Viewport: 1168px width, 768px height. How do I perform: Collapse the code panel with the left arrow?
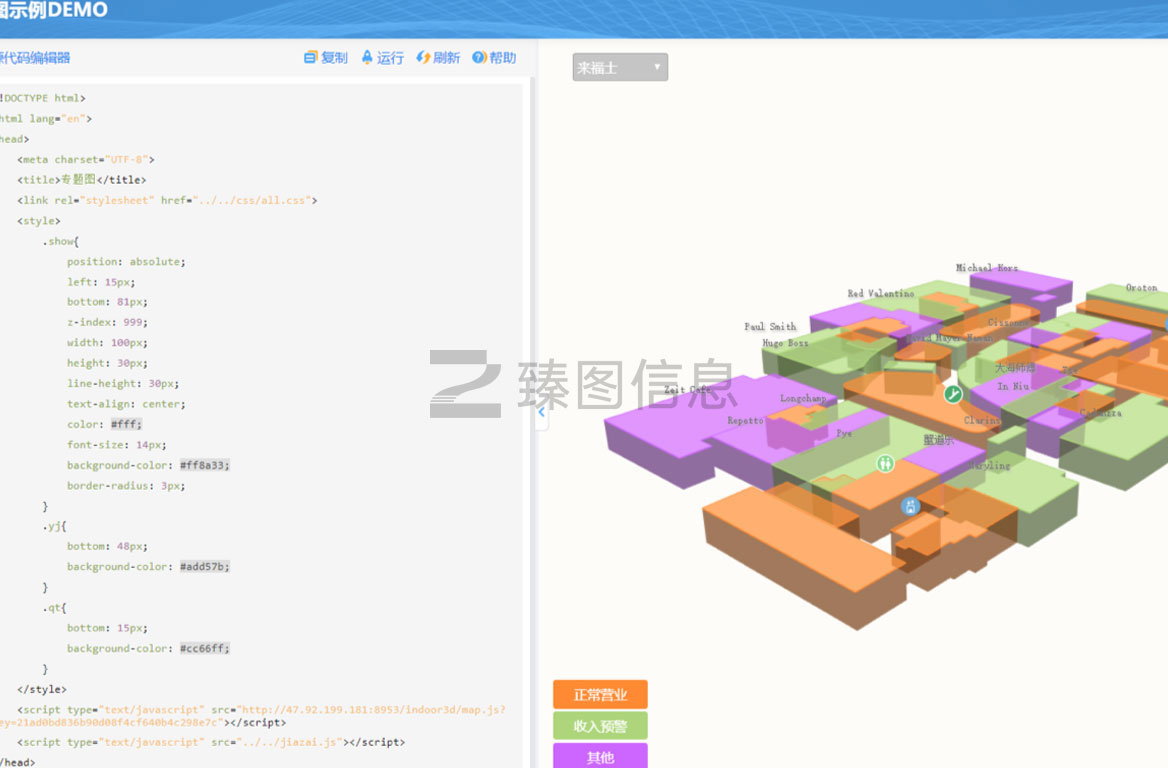(x=541, y=411)
